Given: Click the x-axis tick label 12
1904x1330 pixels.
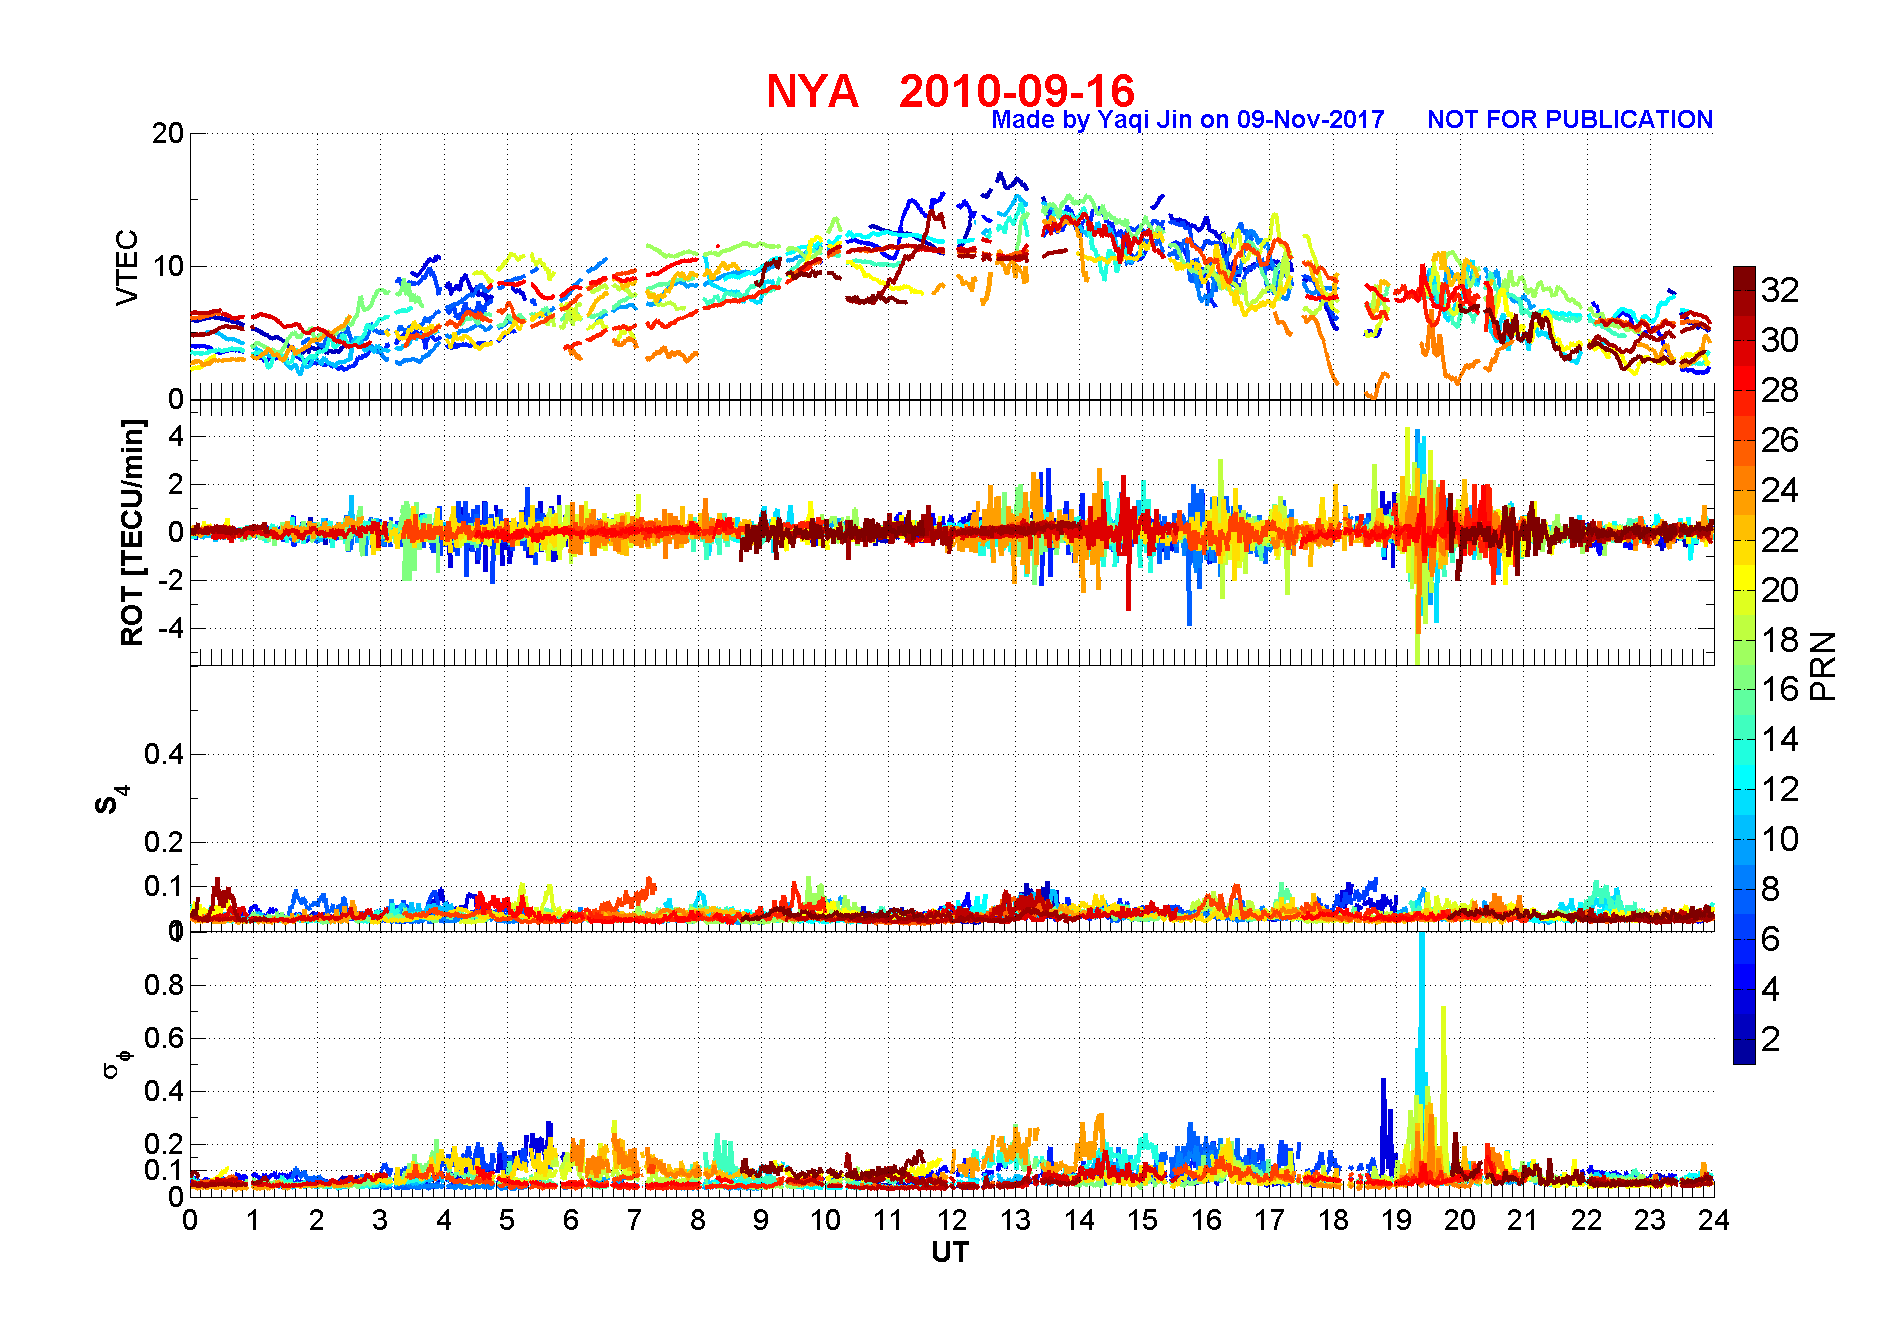Looking at the screenshot, I should [x=952, y=1220].
